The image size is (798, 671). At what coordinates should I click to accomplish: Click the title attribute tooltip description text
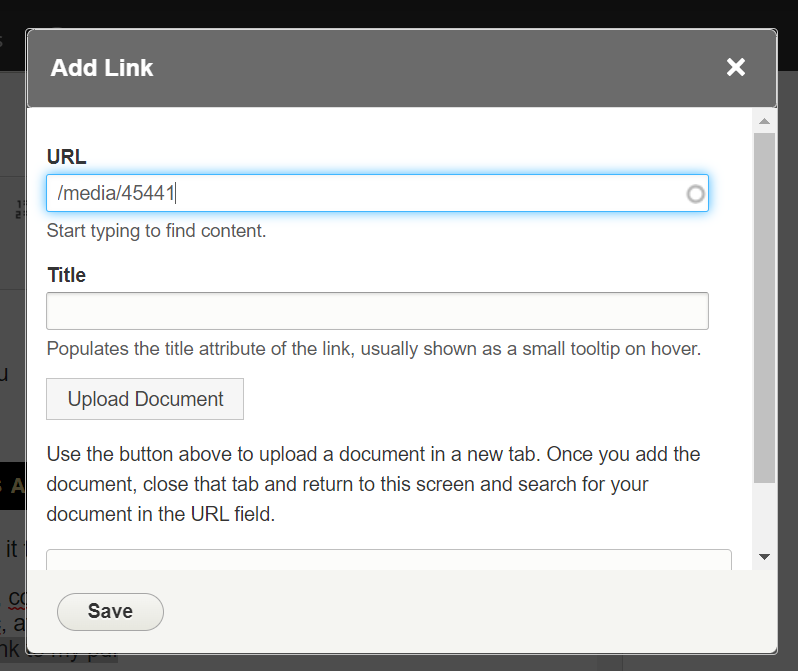point(373,349)
